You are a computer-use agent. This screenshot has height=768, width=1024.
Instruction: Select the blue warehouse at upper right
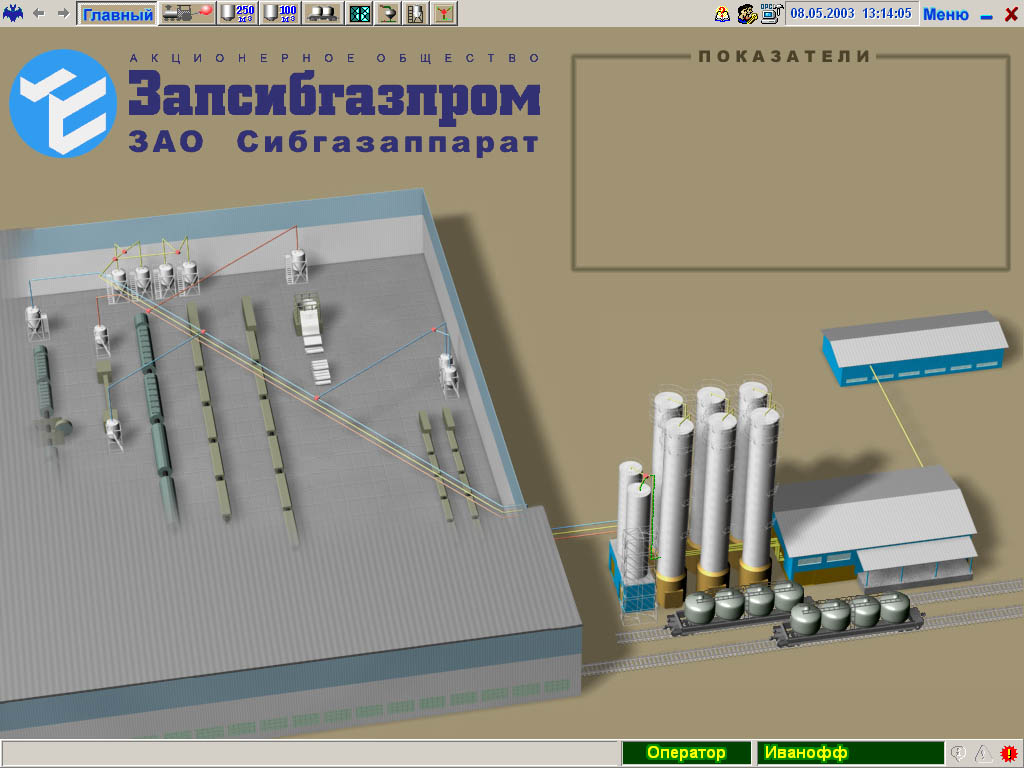pos(916,348)
